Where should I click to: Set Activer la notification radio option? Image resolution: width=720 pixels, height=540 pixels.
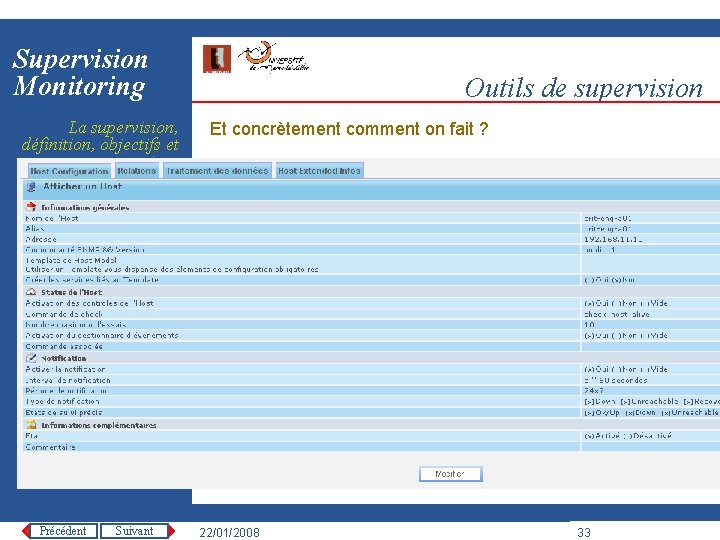625,369
